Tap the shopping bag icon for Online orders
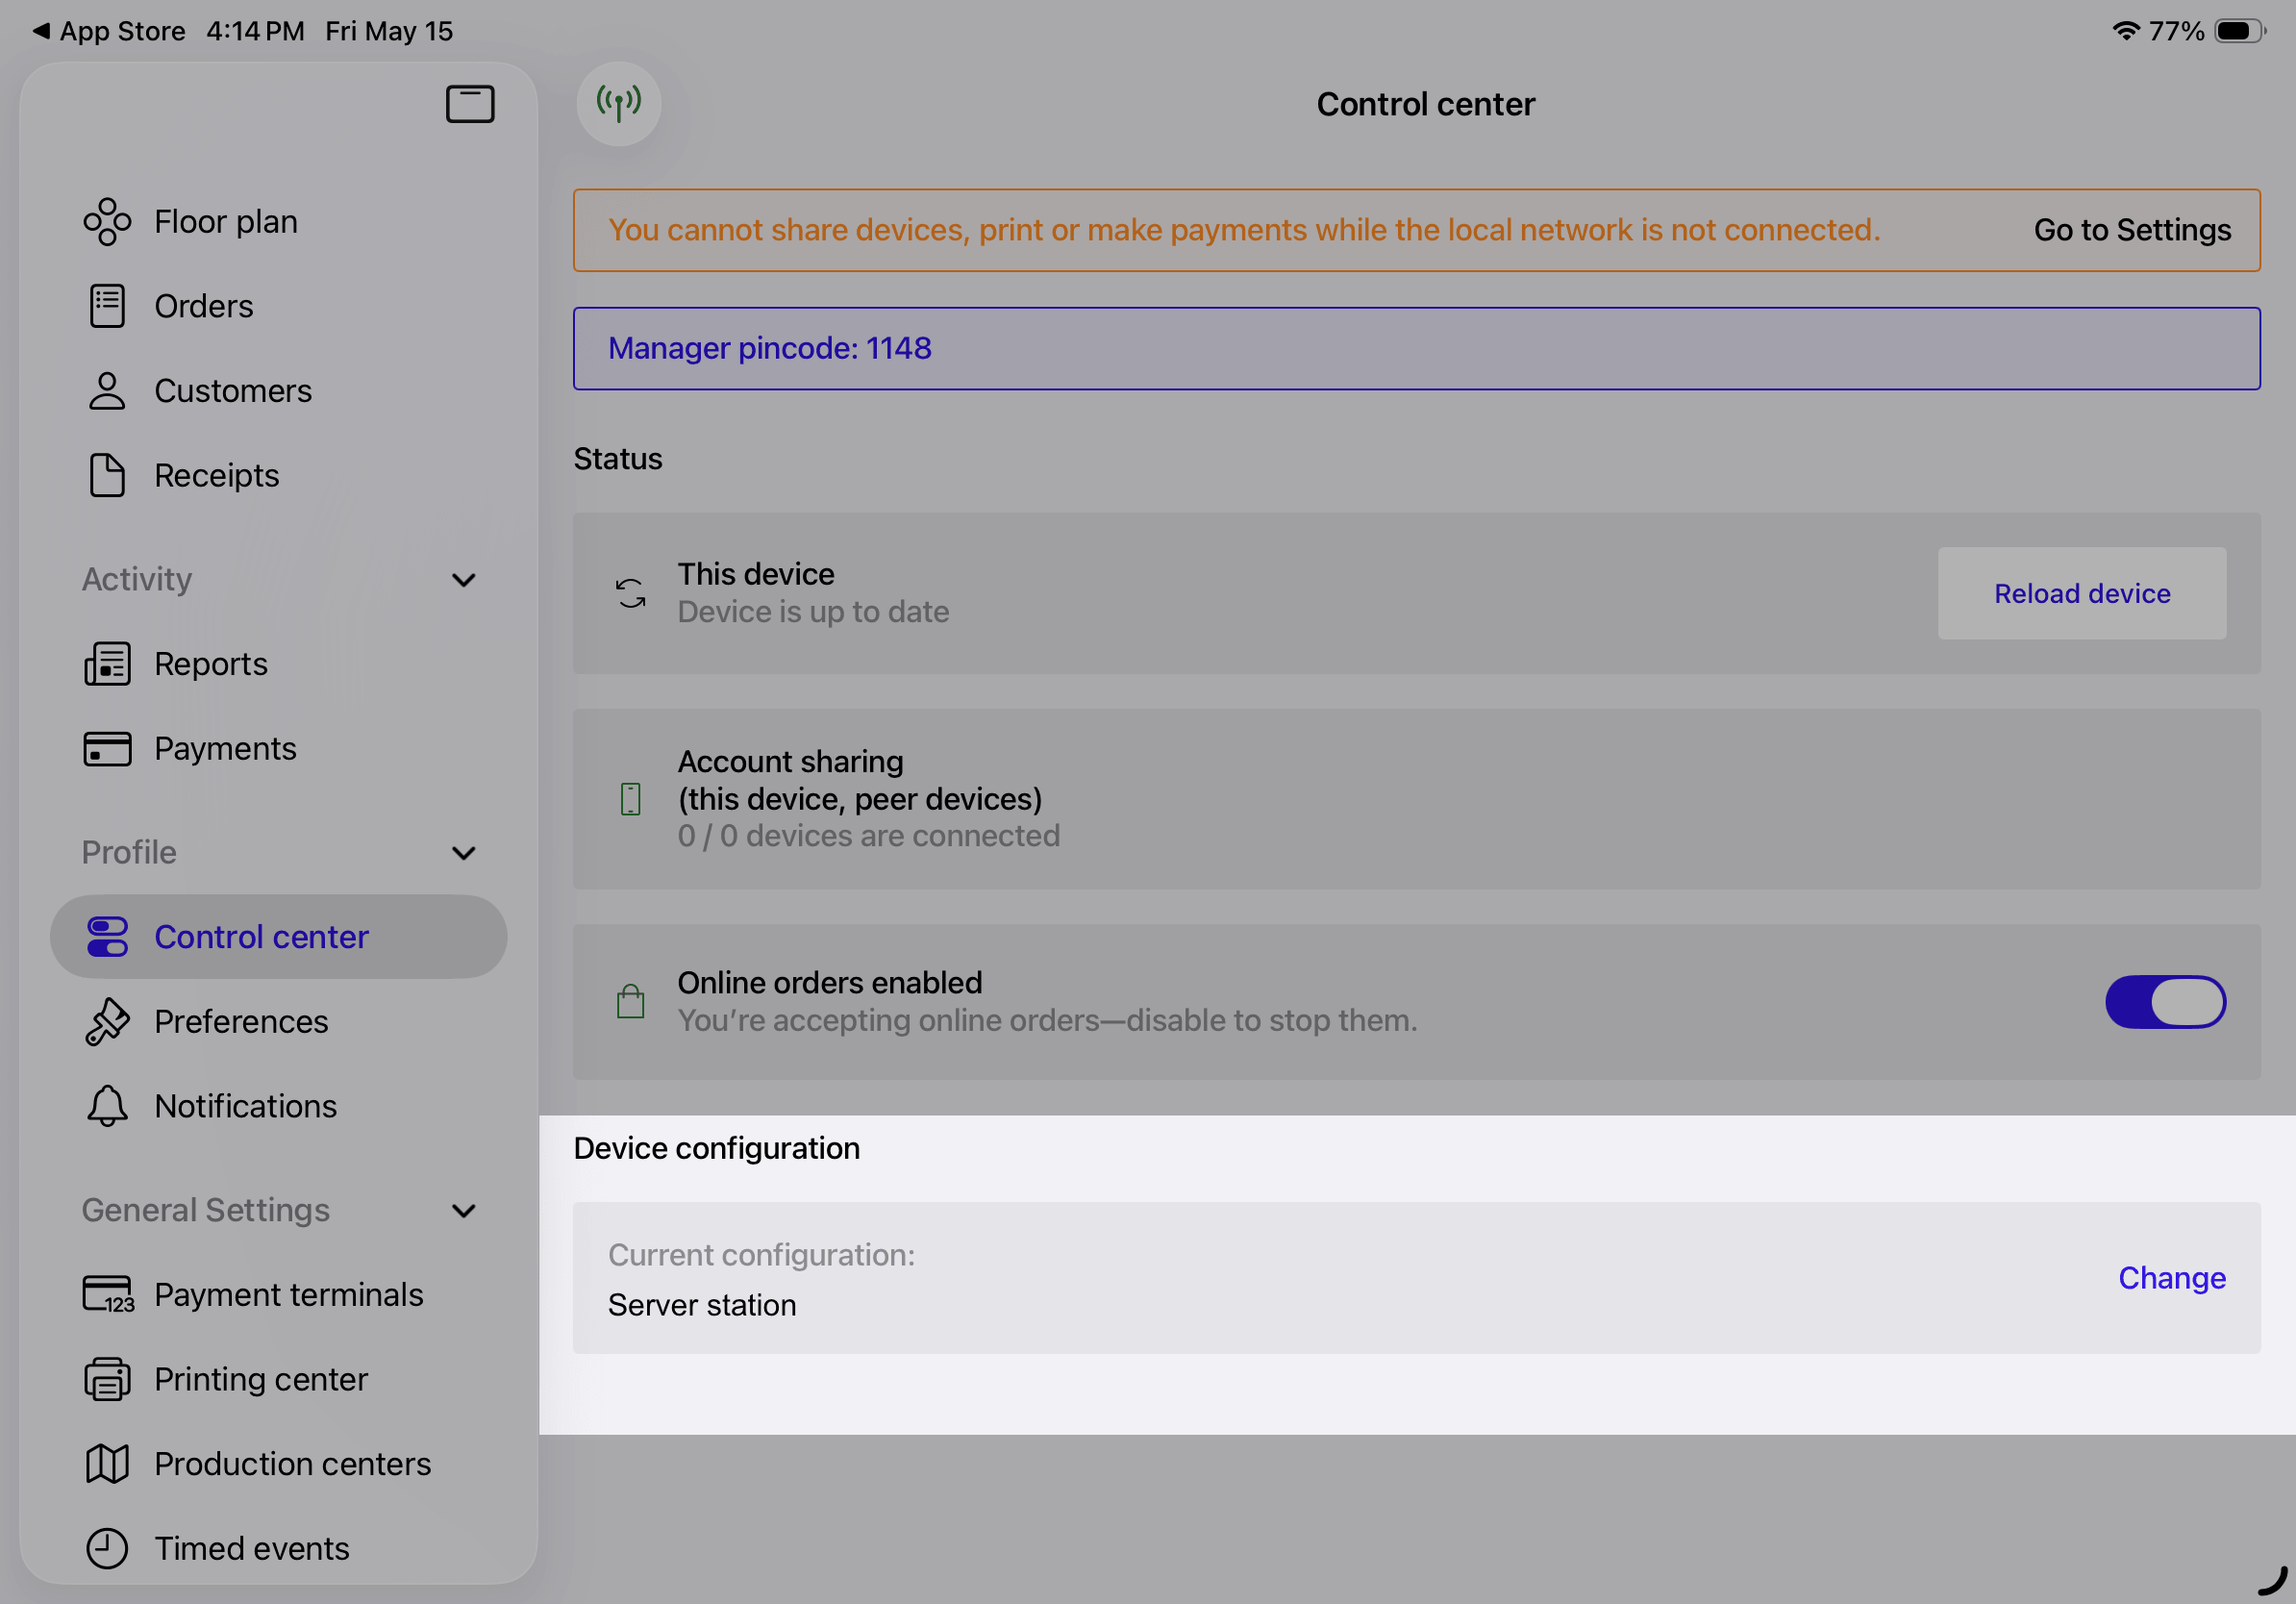This screenshot has width=2296, height=1604. (x=630, y=1001)
